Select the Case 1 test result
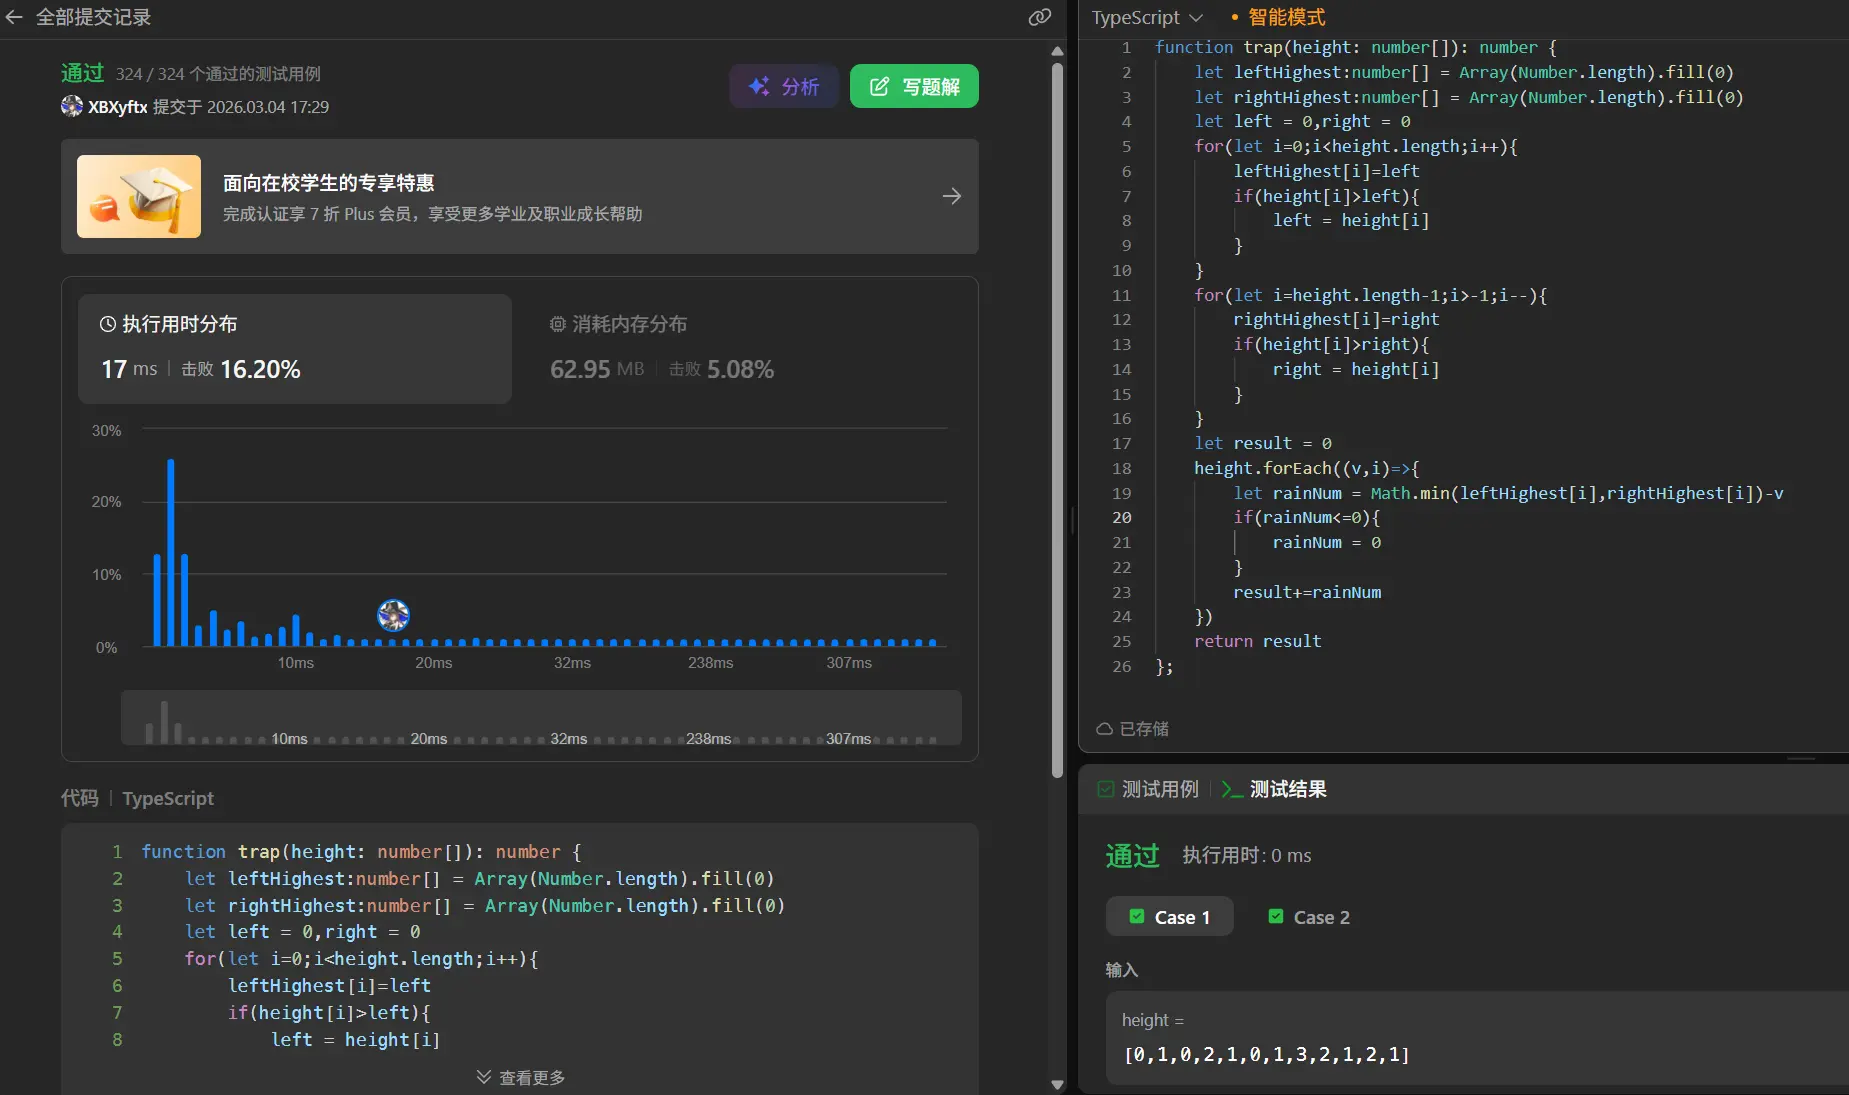This screenshot has width=1849, height=1095. 1169,917
